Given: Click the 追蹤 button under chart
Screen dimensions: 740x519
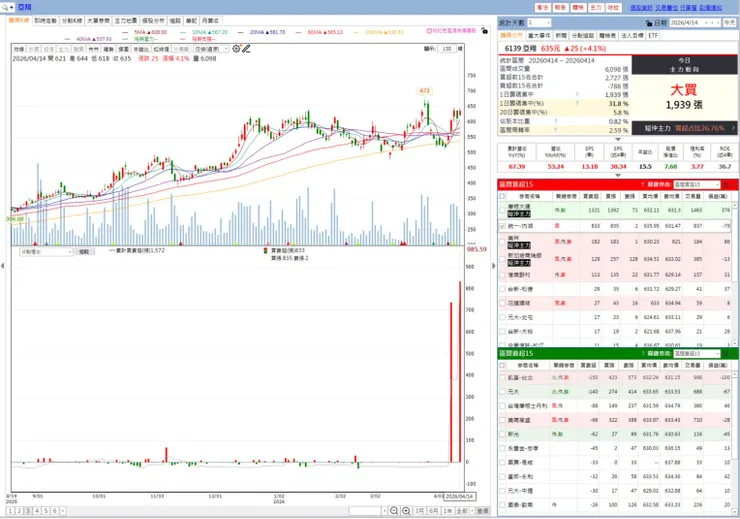Looking at the screenshot, I should [84, 252].
